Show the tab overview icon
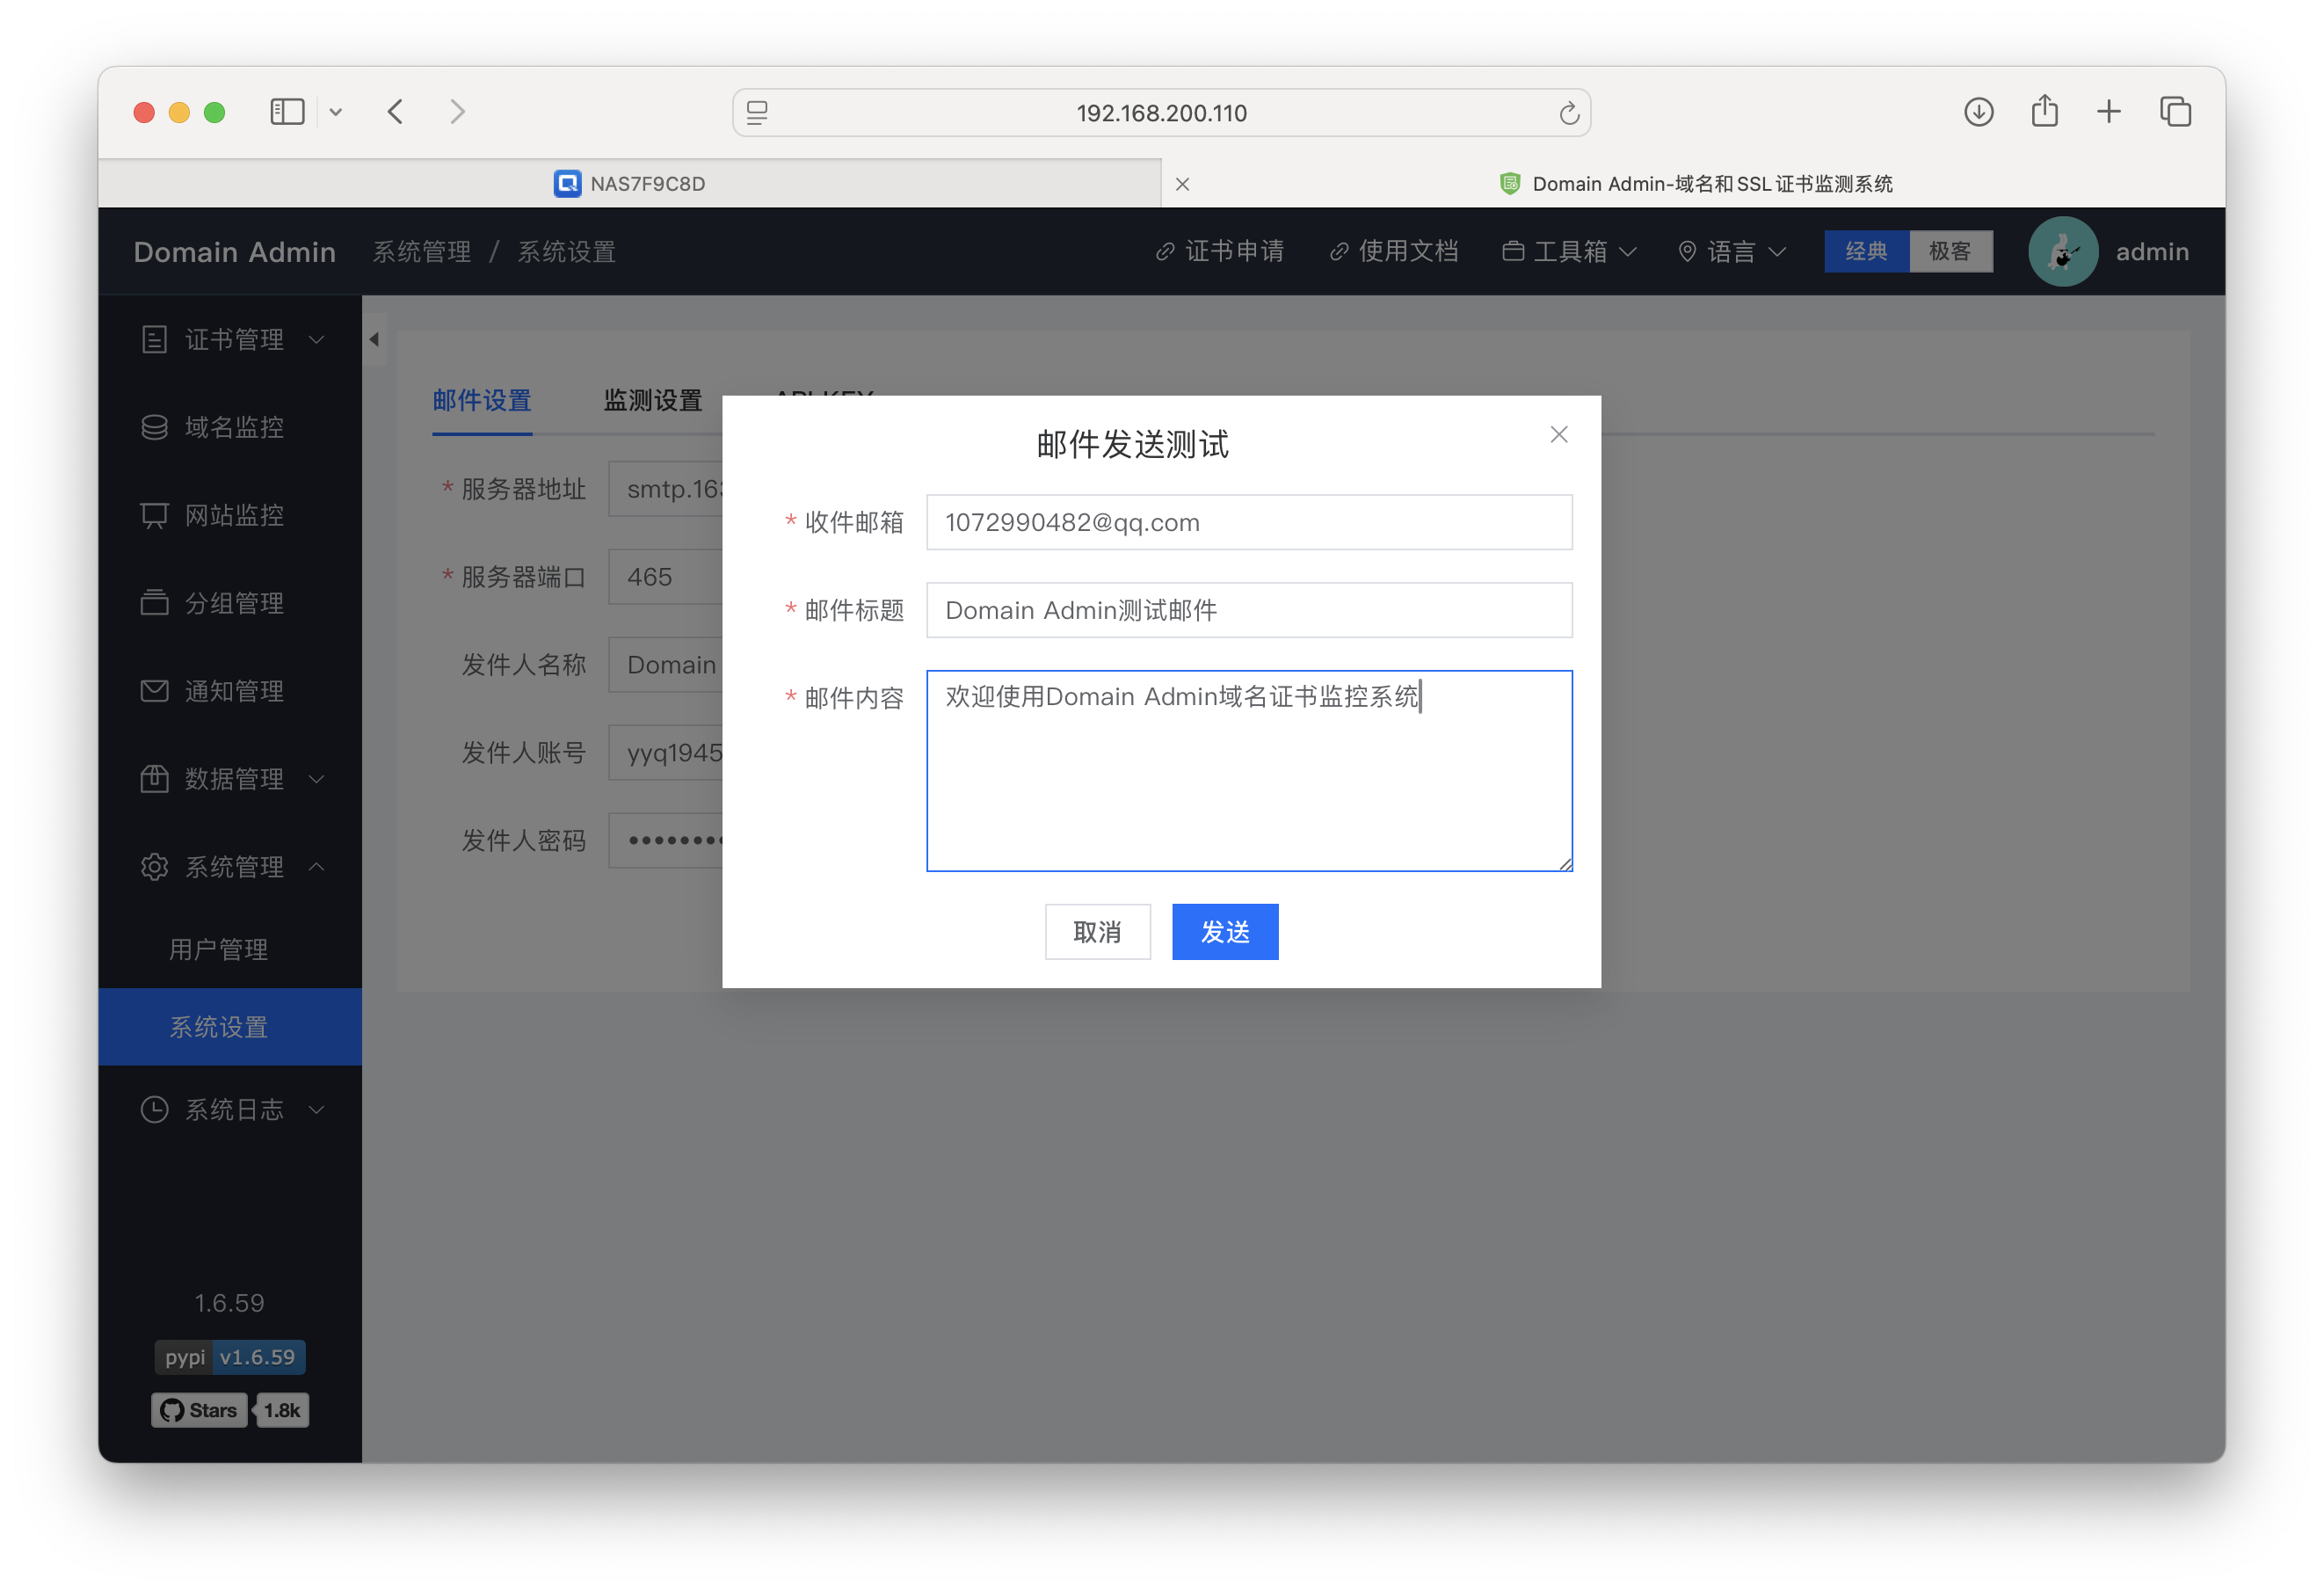Viewport: 2324px width, 1593px height. (2175, 112)
